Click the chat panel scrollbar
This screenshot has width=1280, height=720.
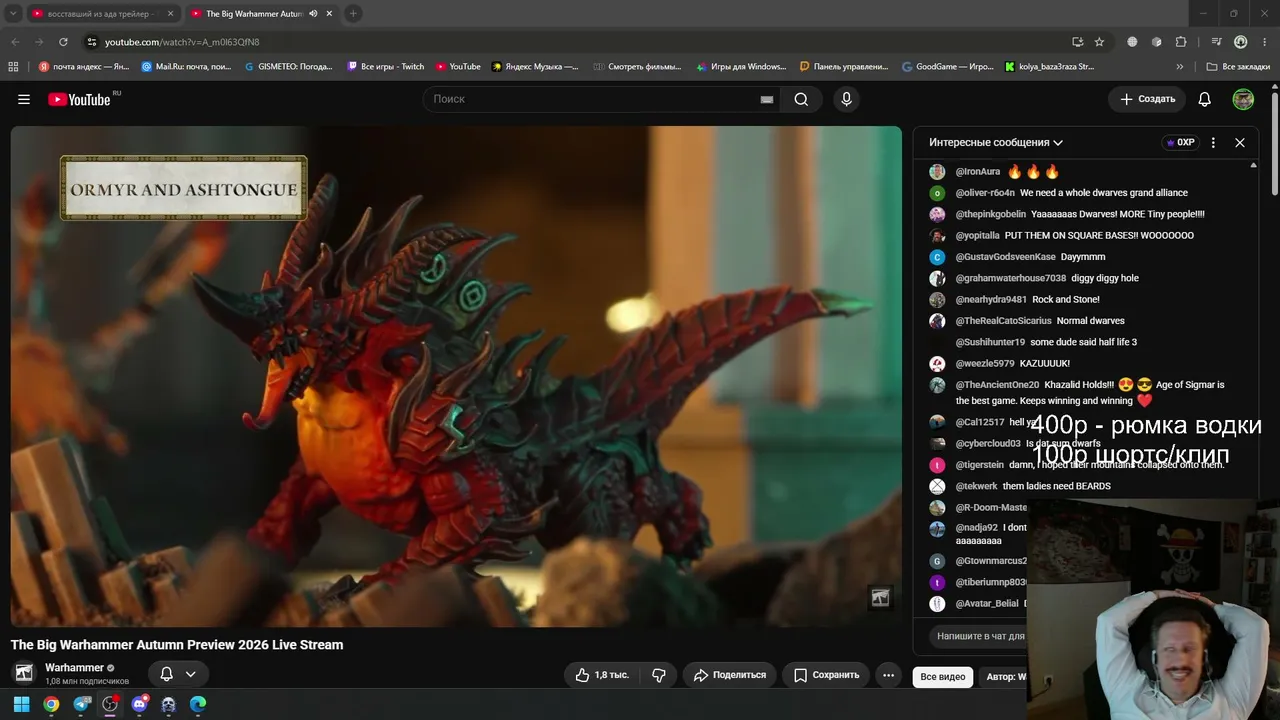coord(1253,330)
